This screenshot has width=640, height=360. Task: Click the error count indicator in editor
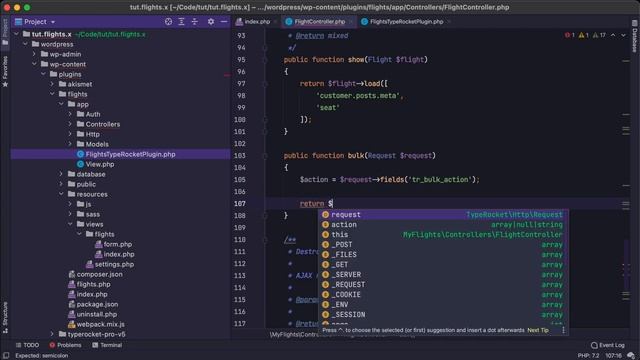(x=570, y=36)
